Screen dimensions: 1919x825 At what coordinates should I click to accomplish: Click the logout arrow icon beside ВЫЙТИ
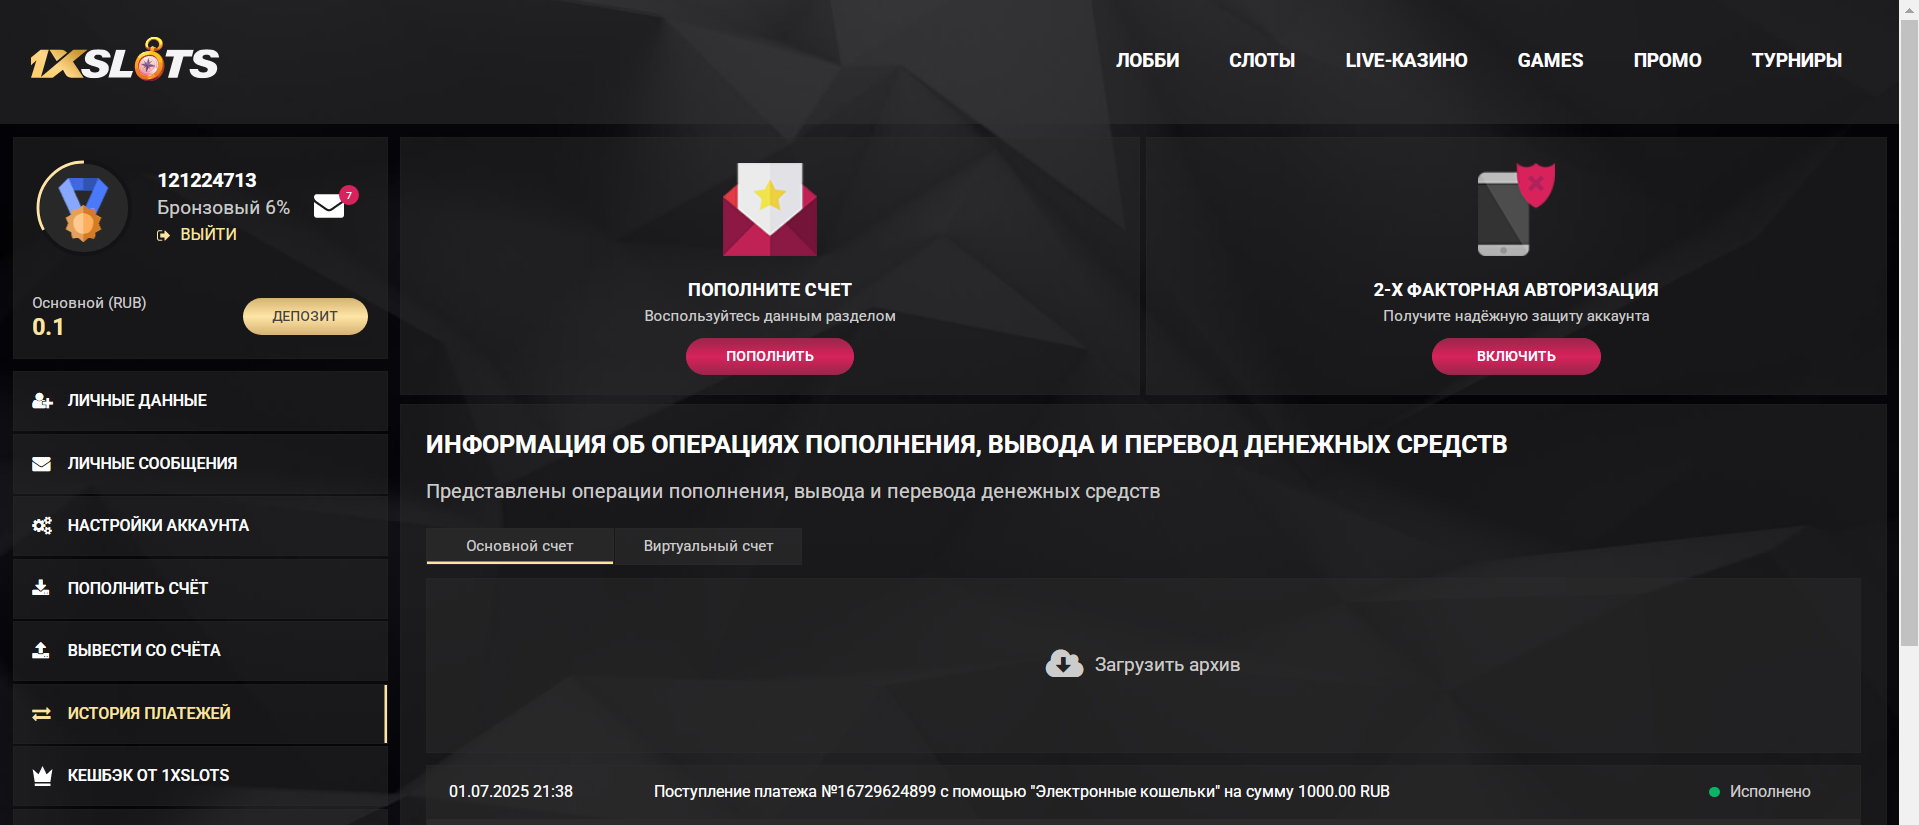click(163, 235)
